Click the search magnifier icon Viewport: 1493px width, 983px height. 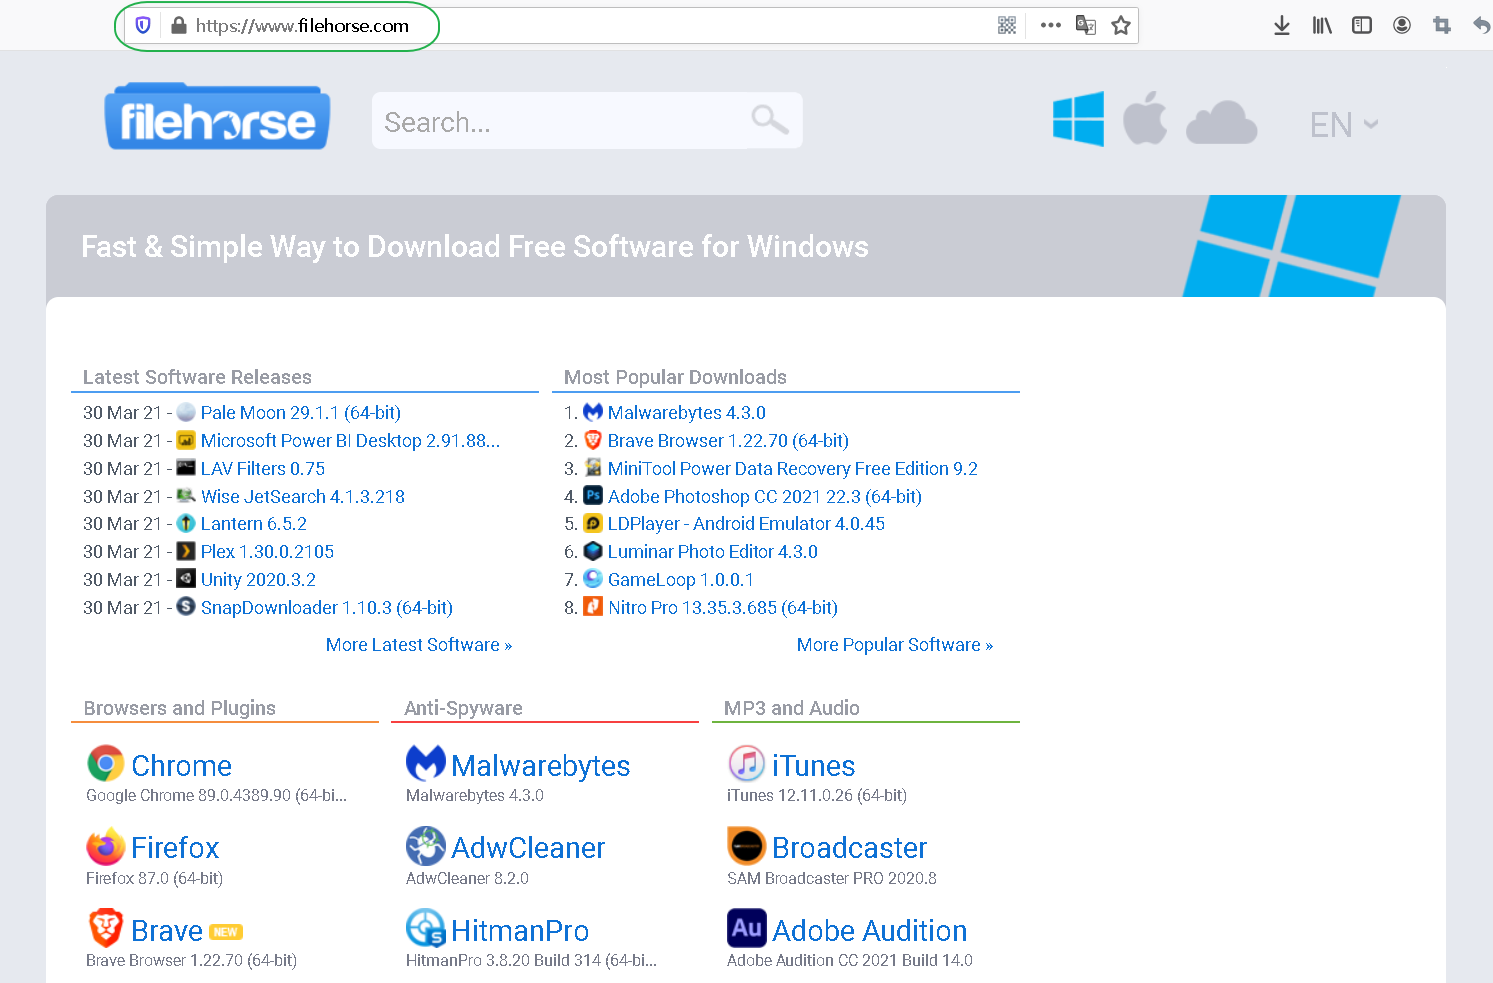(769, 120)
